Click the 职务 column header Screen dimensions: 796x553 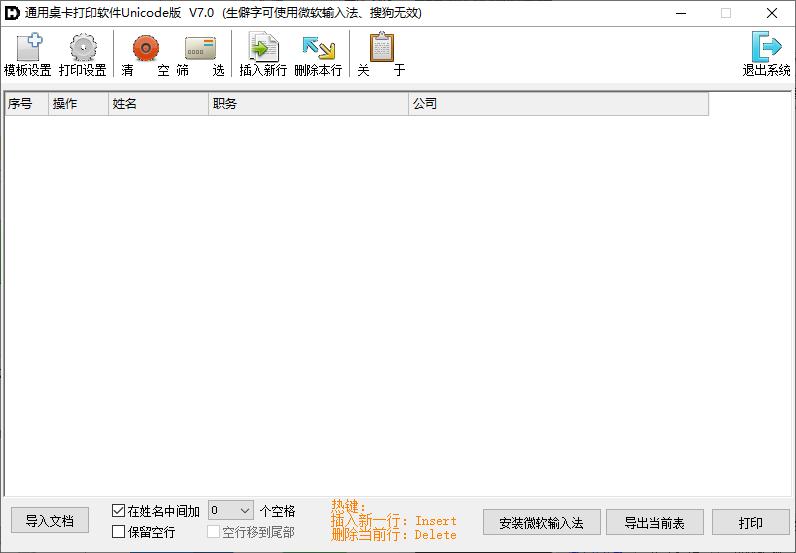click(309, 104)
